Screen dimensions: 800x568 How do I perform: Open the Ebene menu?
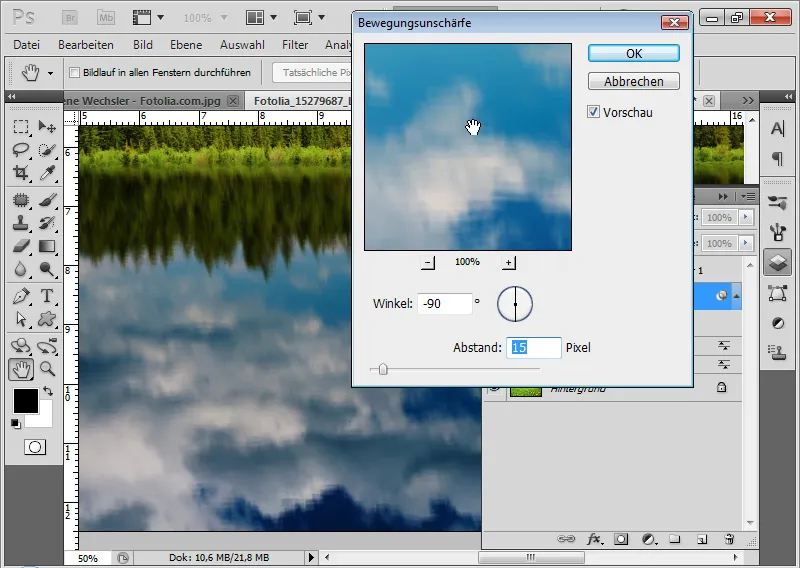click(186, 45)
